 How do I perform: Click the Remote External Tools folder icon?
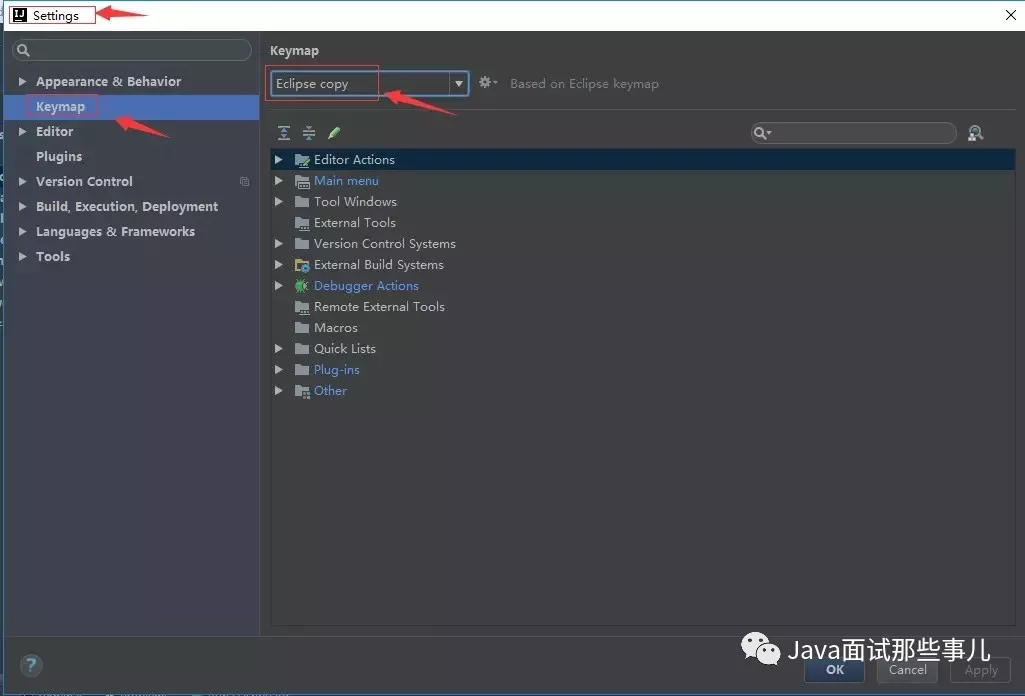[302, 307]
